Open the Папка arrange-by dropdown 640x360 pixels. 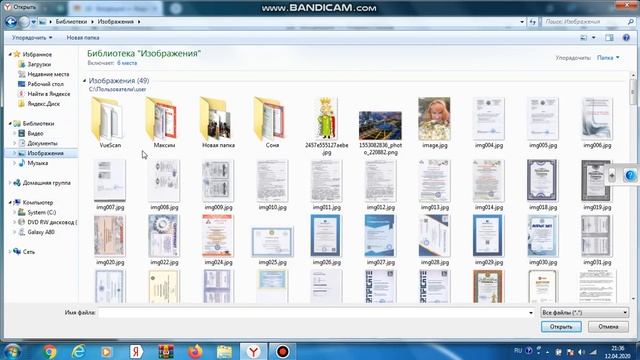(608, 58)
